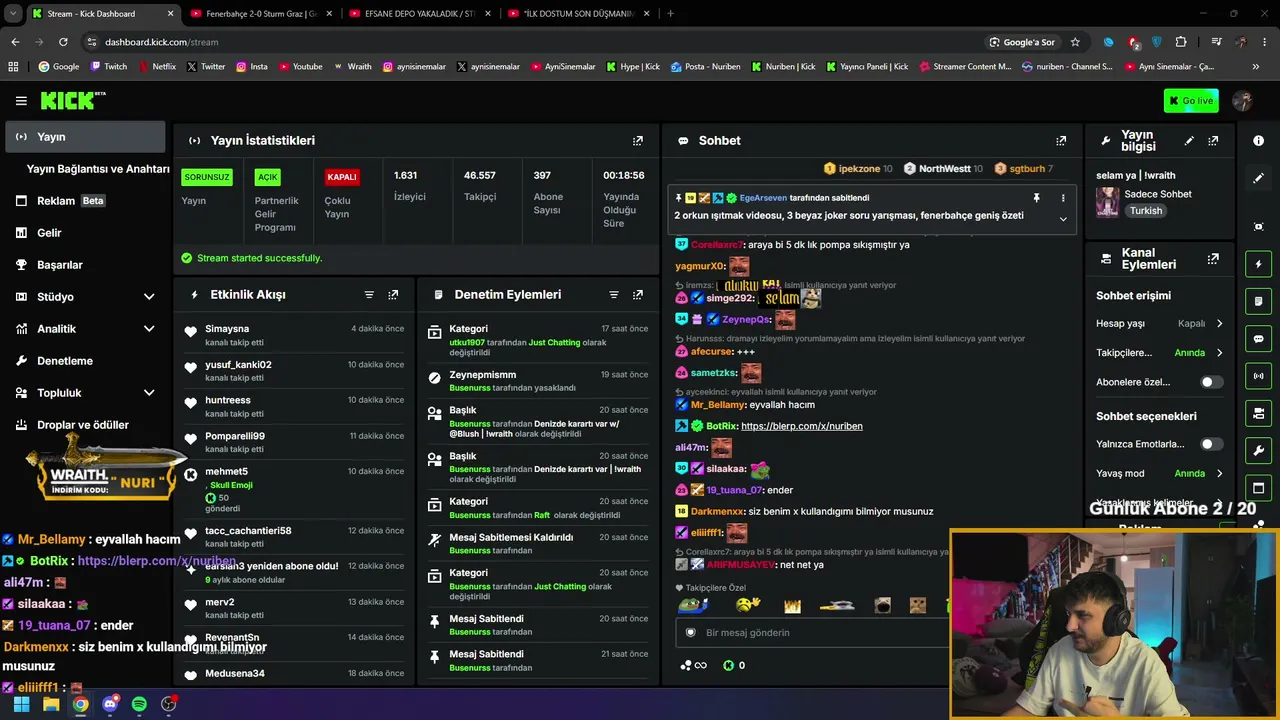Select the crown emote in quick emotes
This screenshot has height=720, width=1280.
(793, 606)
